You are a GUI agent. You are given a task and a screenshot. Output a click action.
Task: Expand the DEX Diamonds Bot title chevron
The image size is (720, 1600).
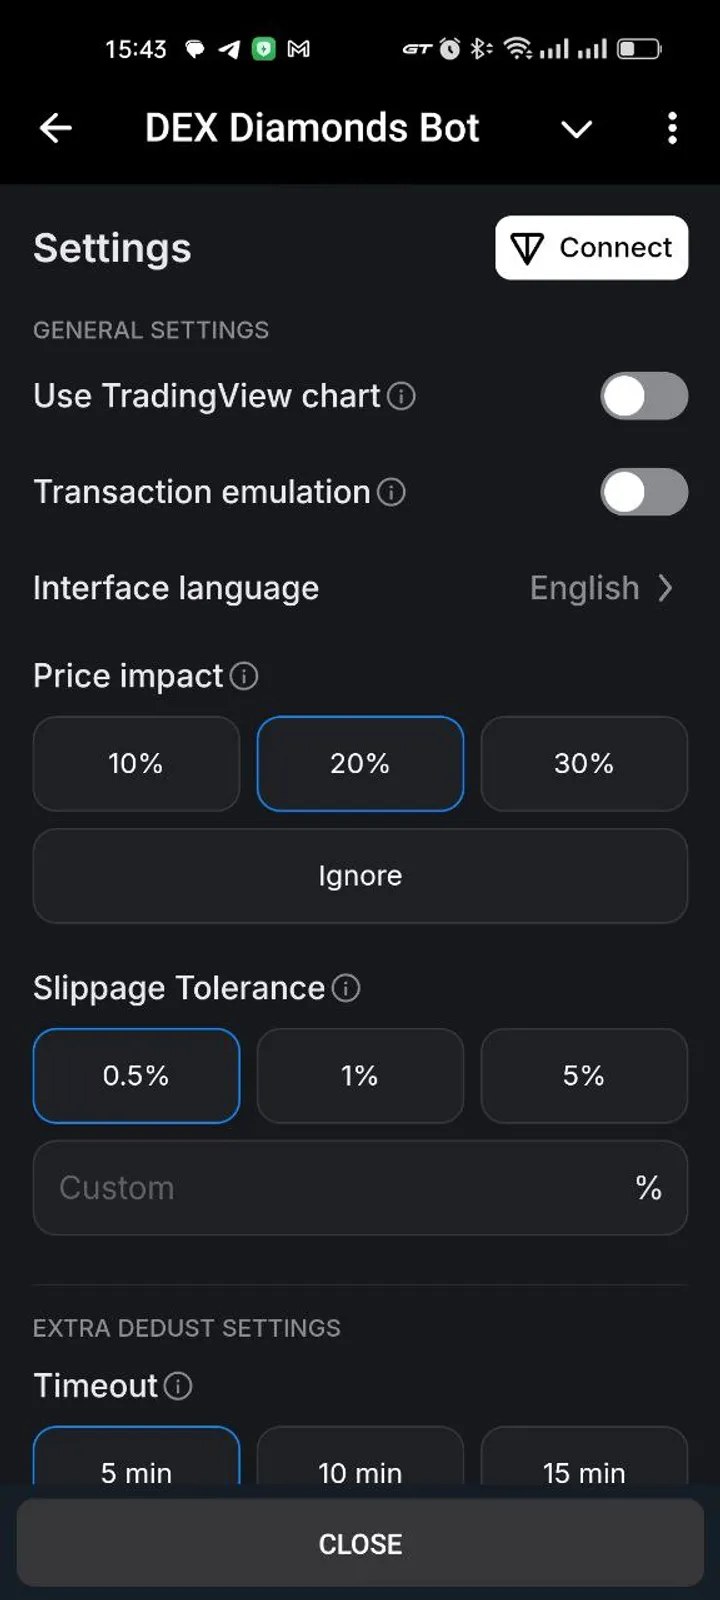point(576,129)
